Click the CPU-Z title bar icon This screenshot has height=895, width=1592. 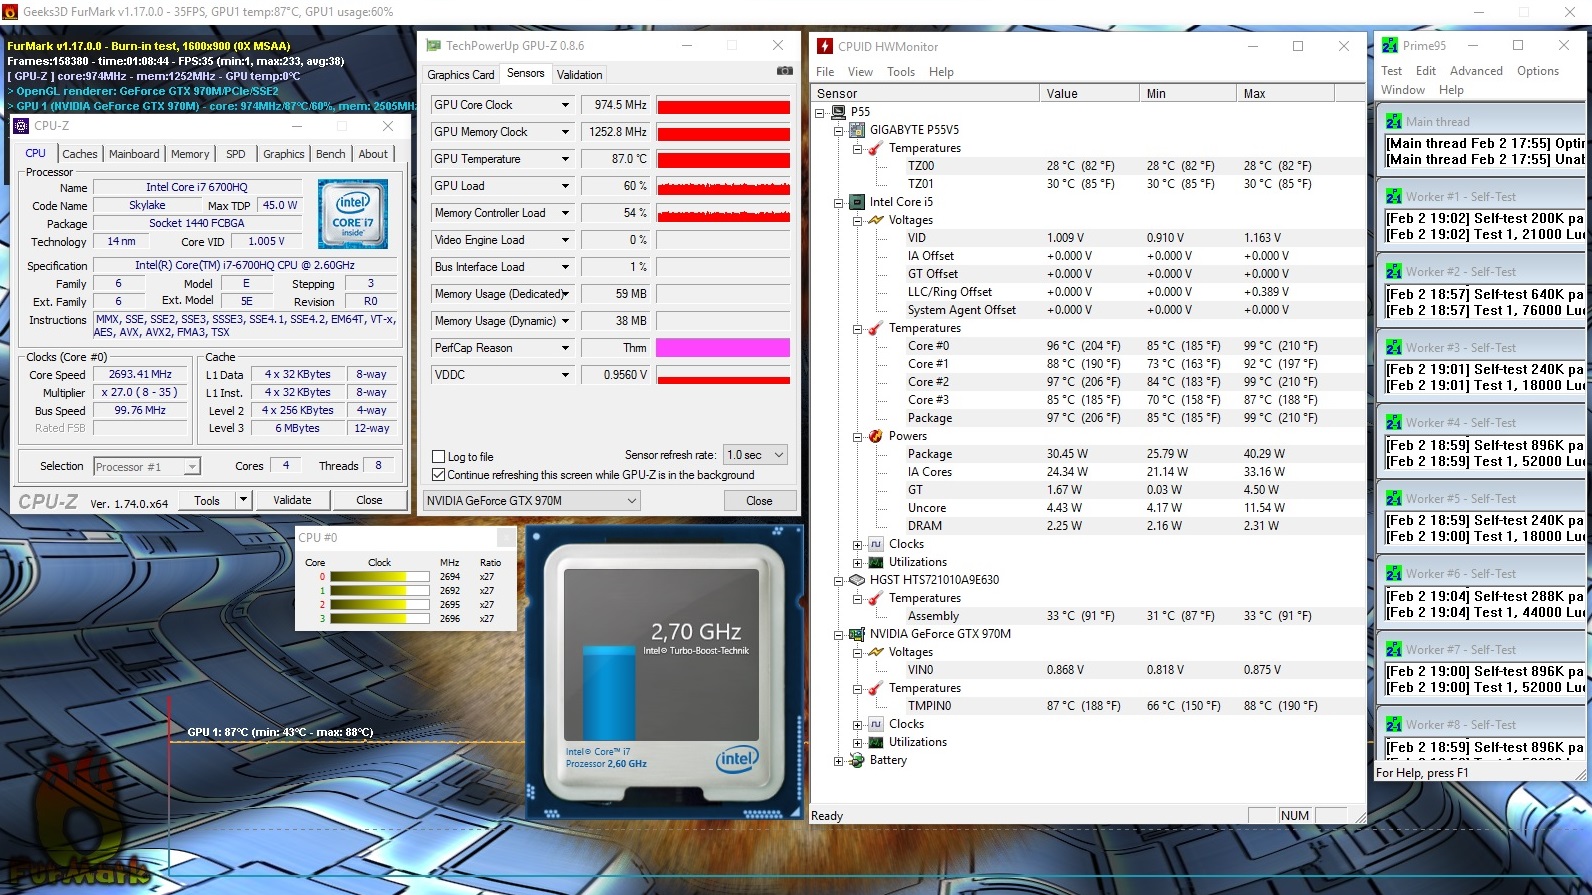pos(21,126)
